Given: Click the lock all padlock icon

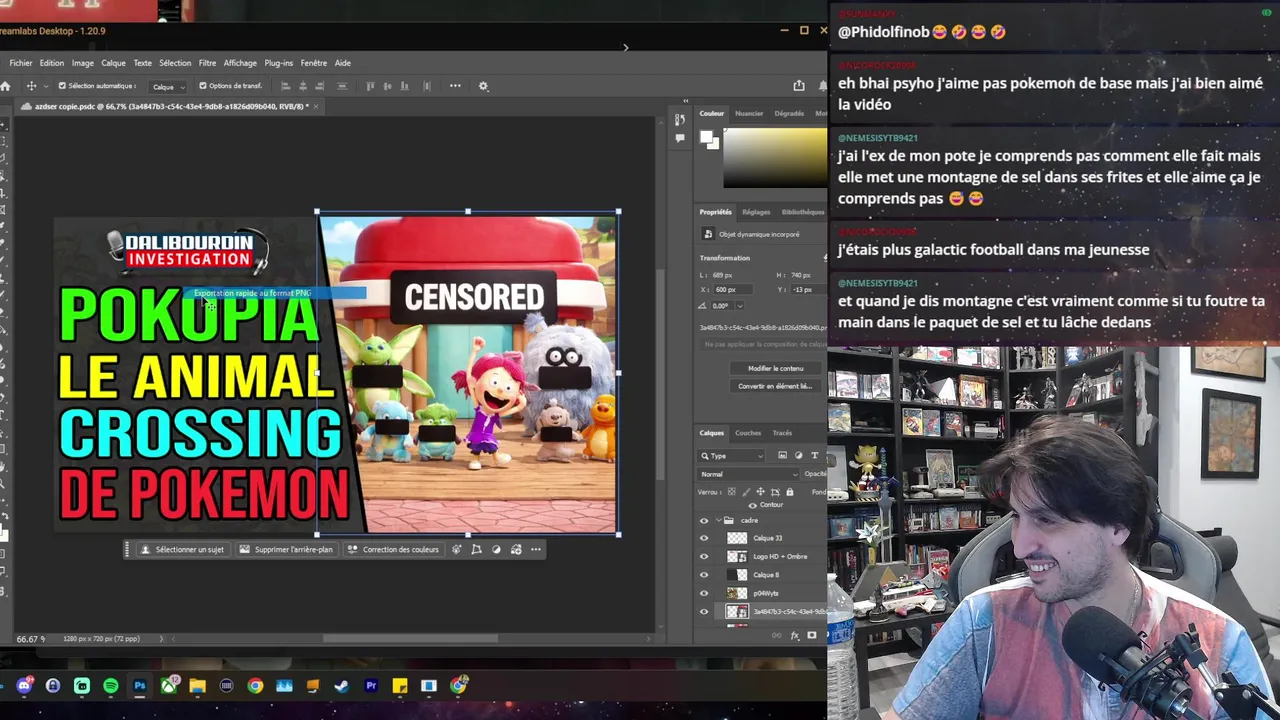Looking at the screenshot, I should pos(790,492).
